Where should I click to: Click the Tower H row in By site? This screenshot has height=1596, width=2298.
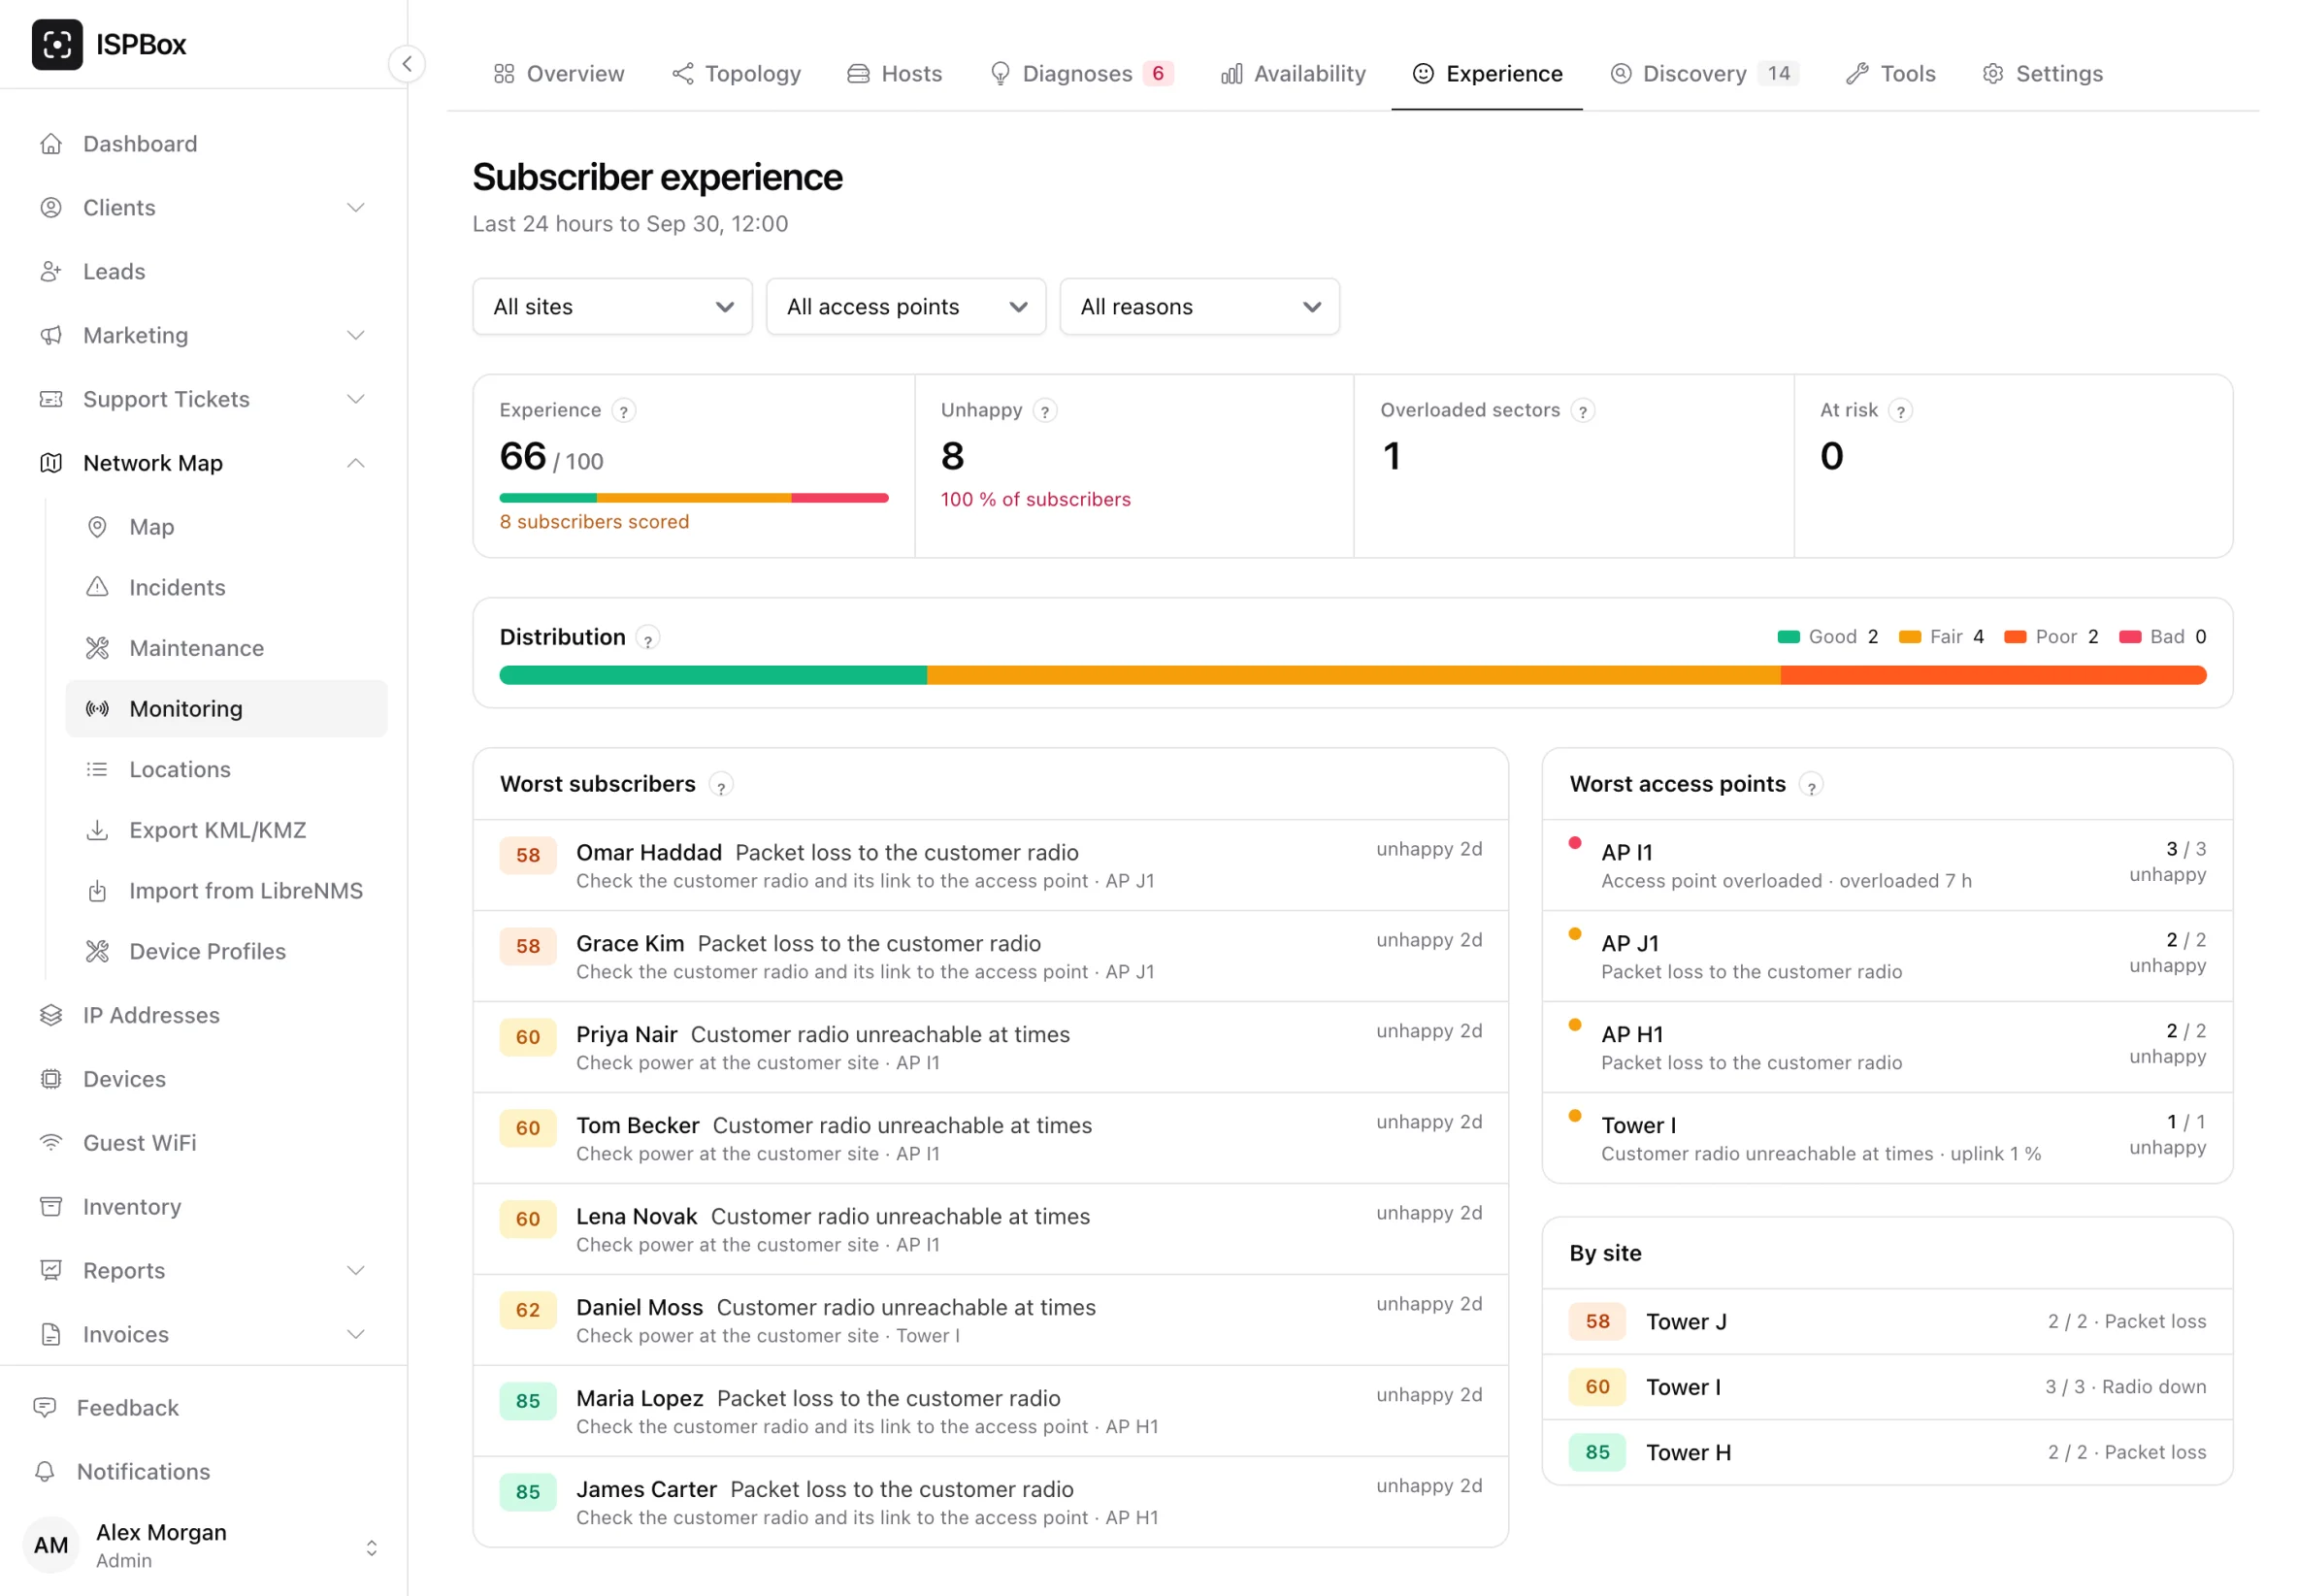coord(1888,1453)
